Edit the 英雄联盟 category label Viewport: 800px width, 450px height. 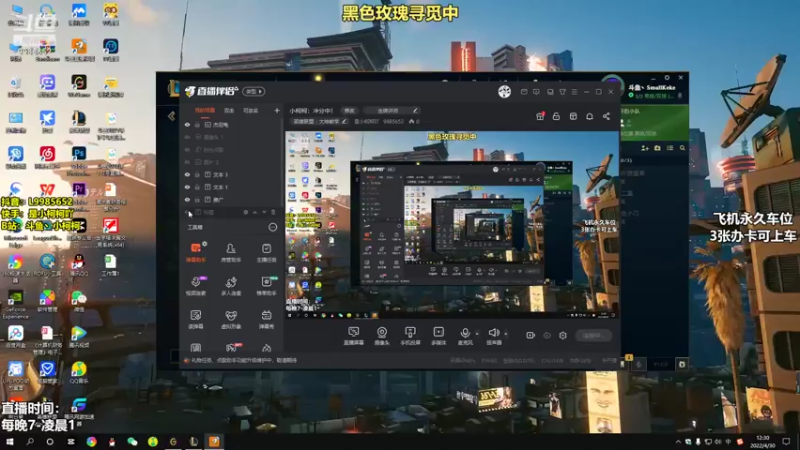pyautogui.click(x=319, y=121)
